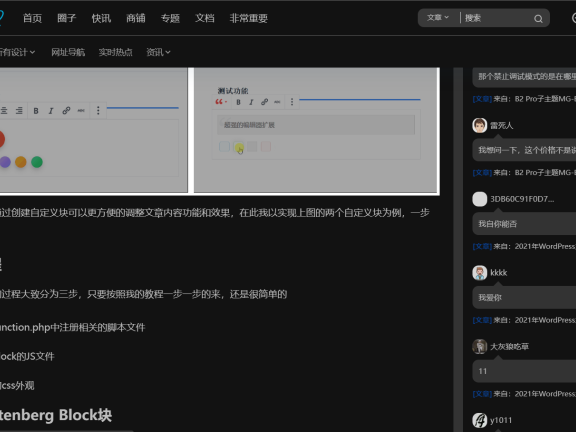
Task: Click the gray text field in 测试功能 block
Action: point(316,125)
